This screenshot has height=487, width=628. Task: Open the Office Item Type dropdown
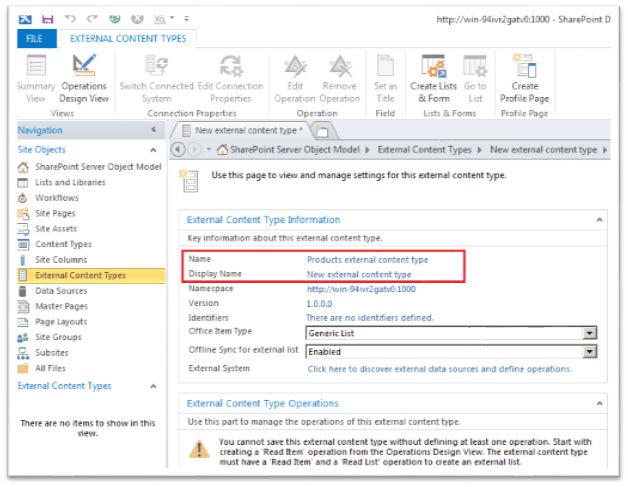click(589, 333)
